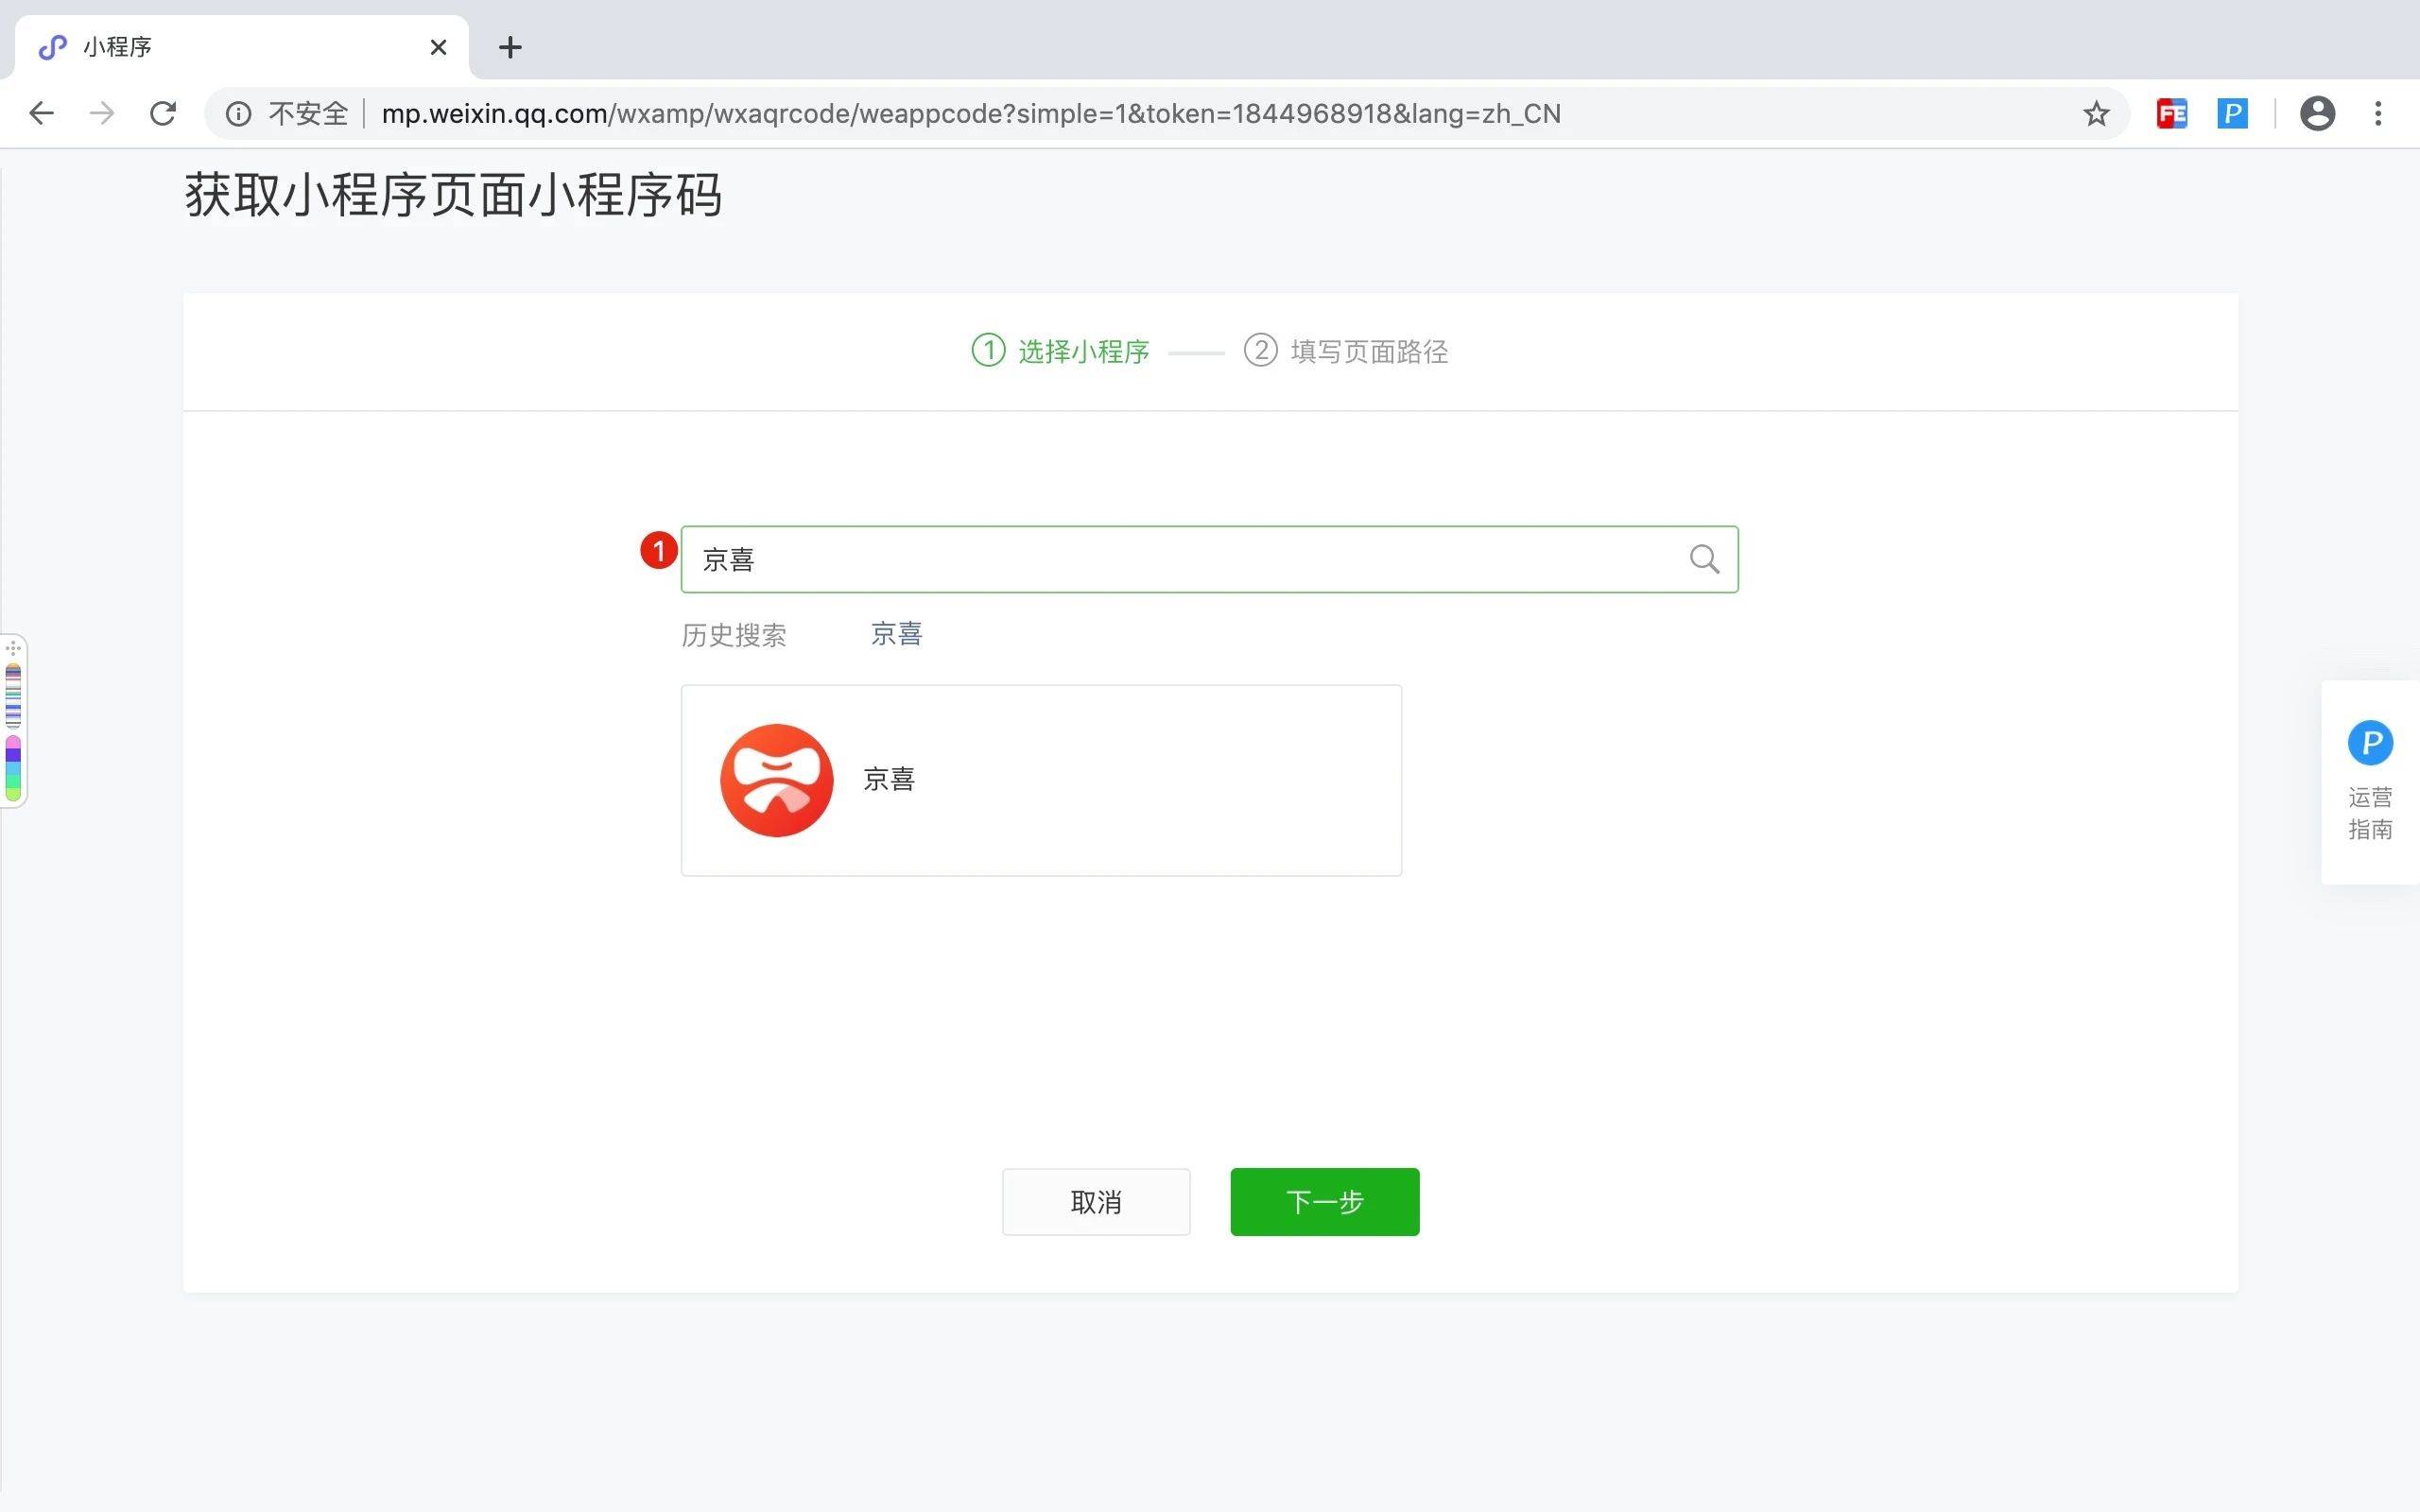Image resolution: width=2420 pixels, height=1512 pixels.
Task: Open the Chrome profile avatar
Action: [x=2316, y=113]
